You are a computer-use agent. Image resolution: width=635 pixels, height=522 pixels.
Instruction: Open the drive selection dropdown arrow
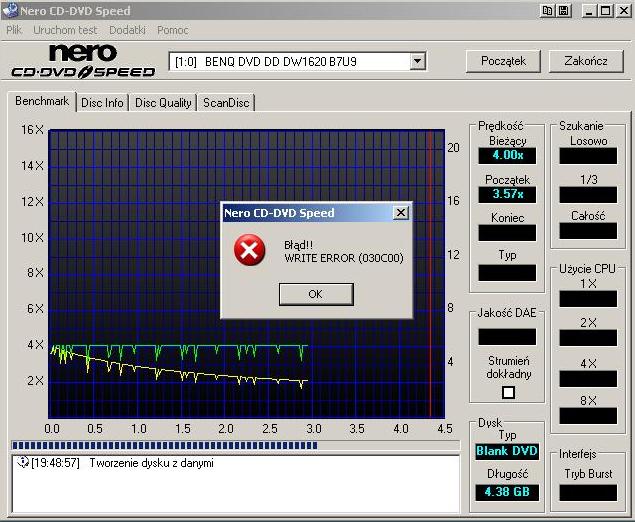(x=417, y=62)
